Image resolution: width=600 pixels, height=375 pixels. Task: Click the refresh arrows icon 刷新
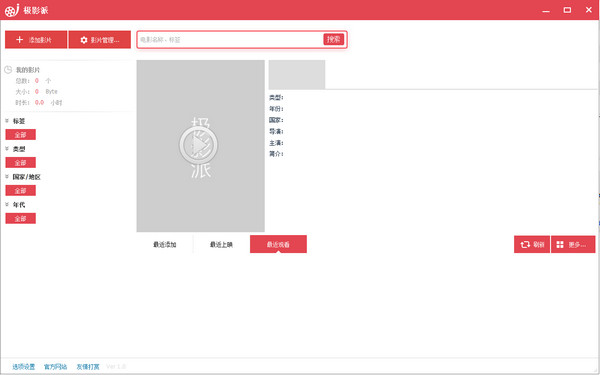525,244
